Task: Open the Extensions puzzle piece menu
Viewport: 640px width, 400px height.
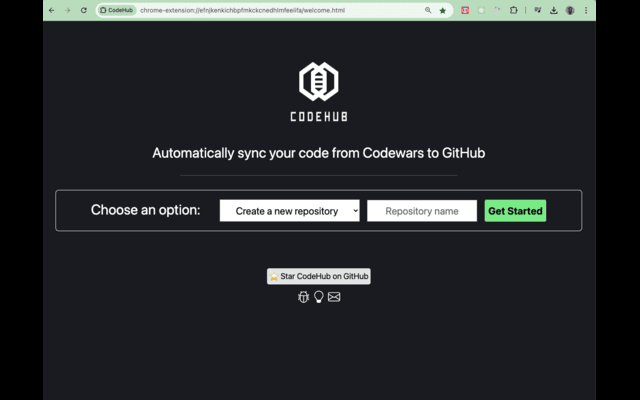Action: click(x=514, y=10)
